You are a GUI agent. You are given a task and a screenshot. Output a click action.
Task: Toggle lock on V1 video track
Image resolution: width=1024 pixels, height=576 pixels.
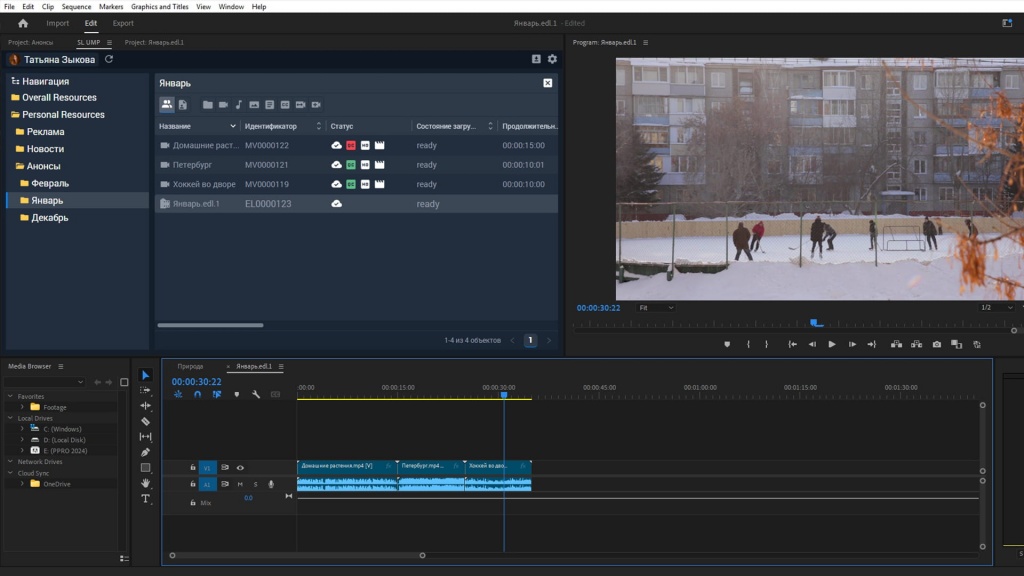pos(193,467)
